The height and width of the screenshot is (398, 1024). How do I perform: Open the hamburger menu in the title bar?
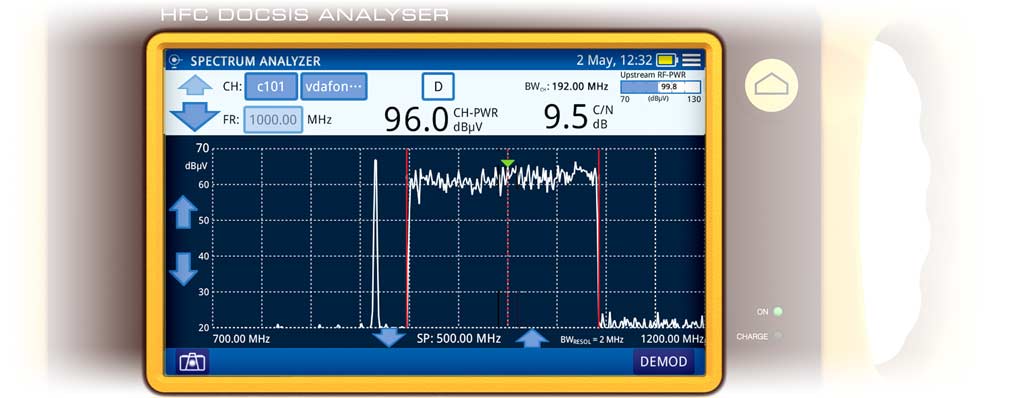click(x=691, y=61)
